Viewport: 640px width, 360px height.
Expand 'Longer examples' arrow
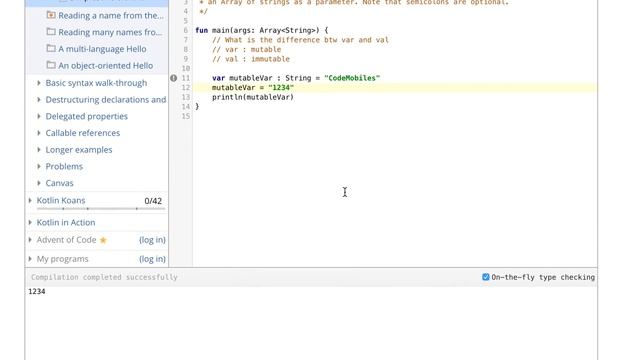click(39, 150)
